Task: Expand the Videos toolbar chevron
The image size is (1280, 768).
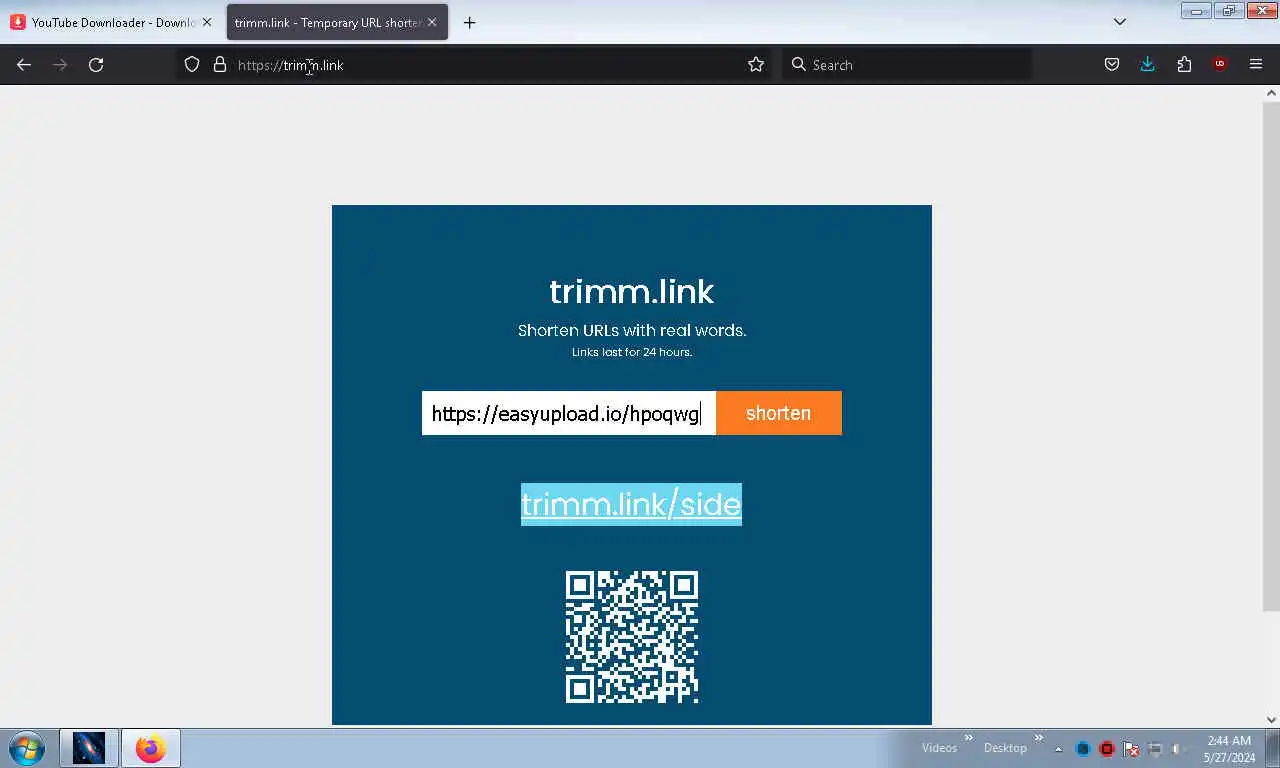Action: coord(968,737)
